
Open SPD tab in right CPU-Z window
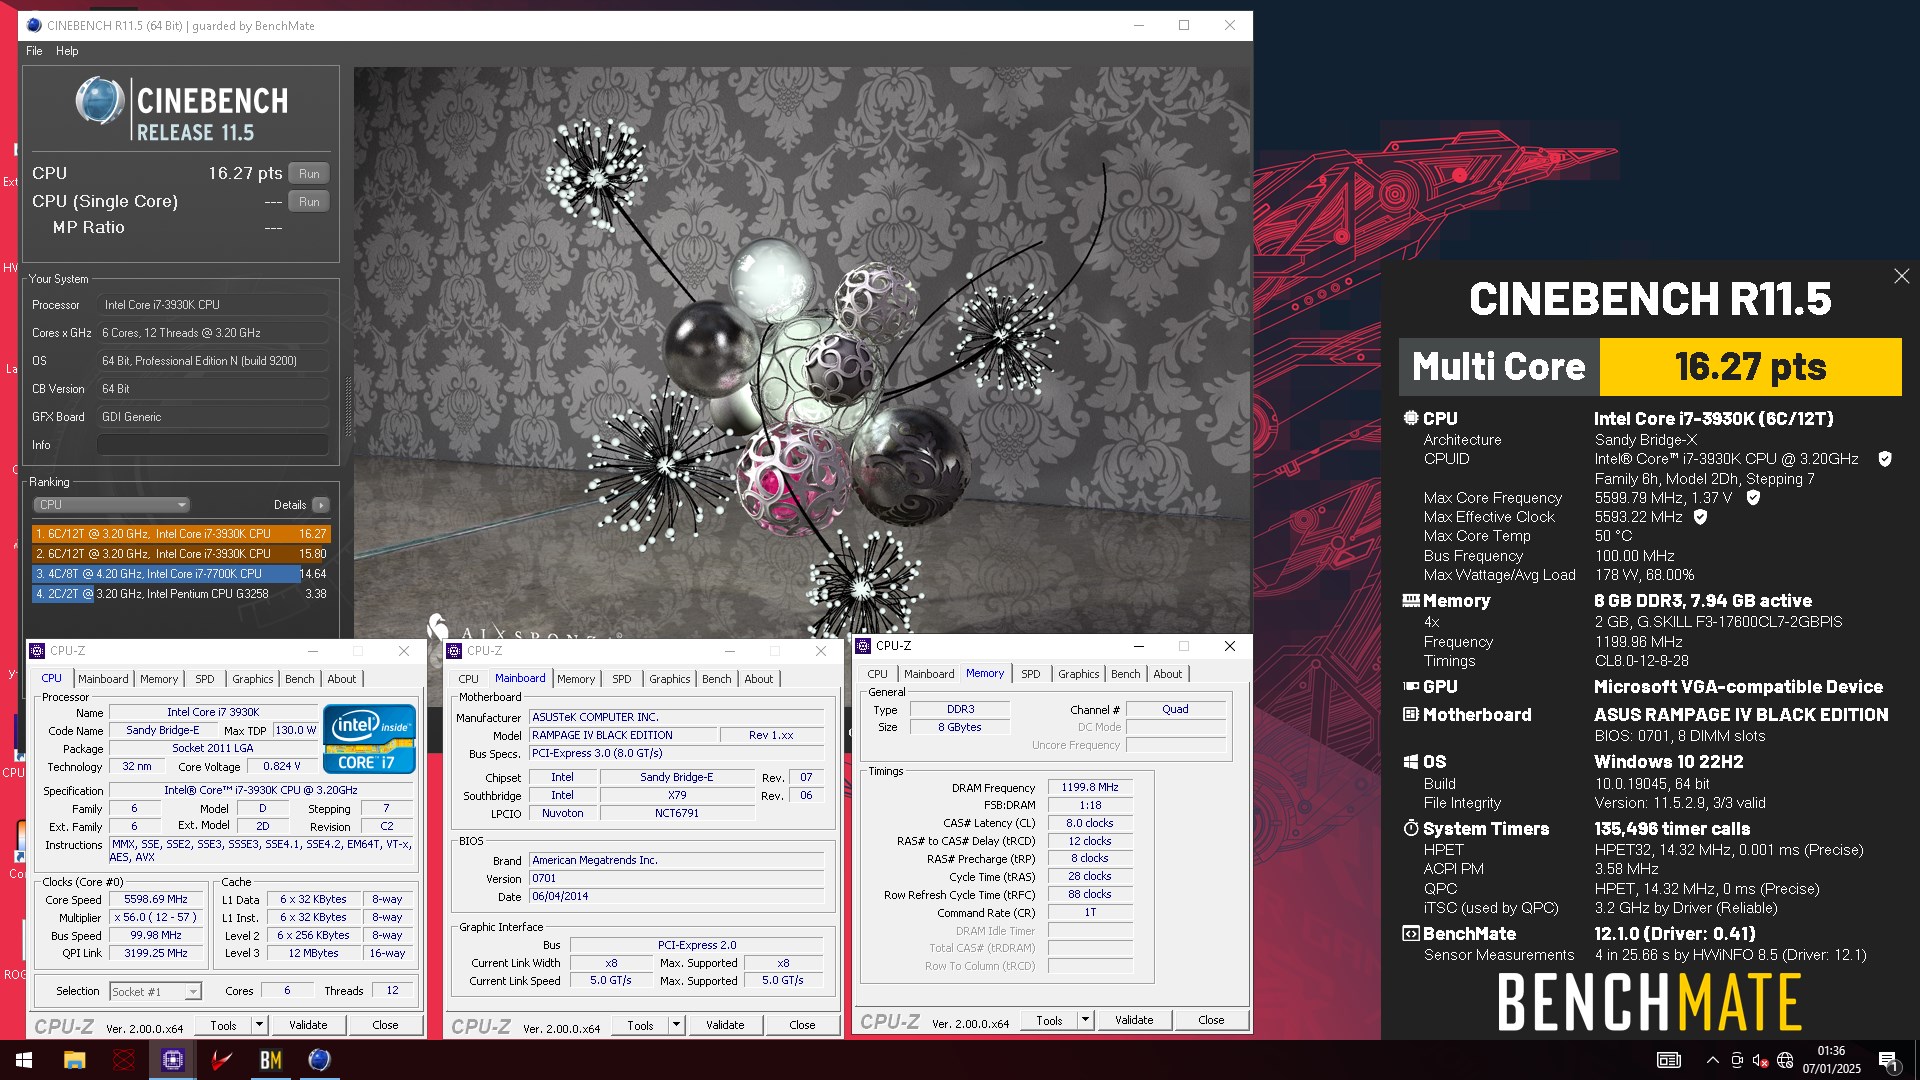1030,674
